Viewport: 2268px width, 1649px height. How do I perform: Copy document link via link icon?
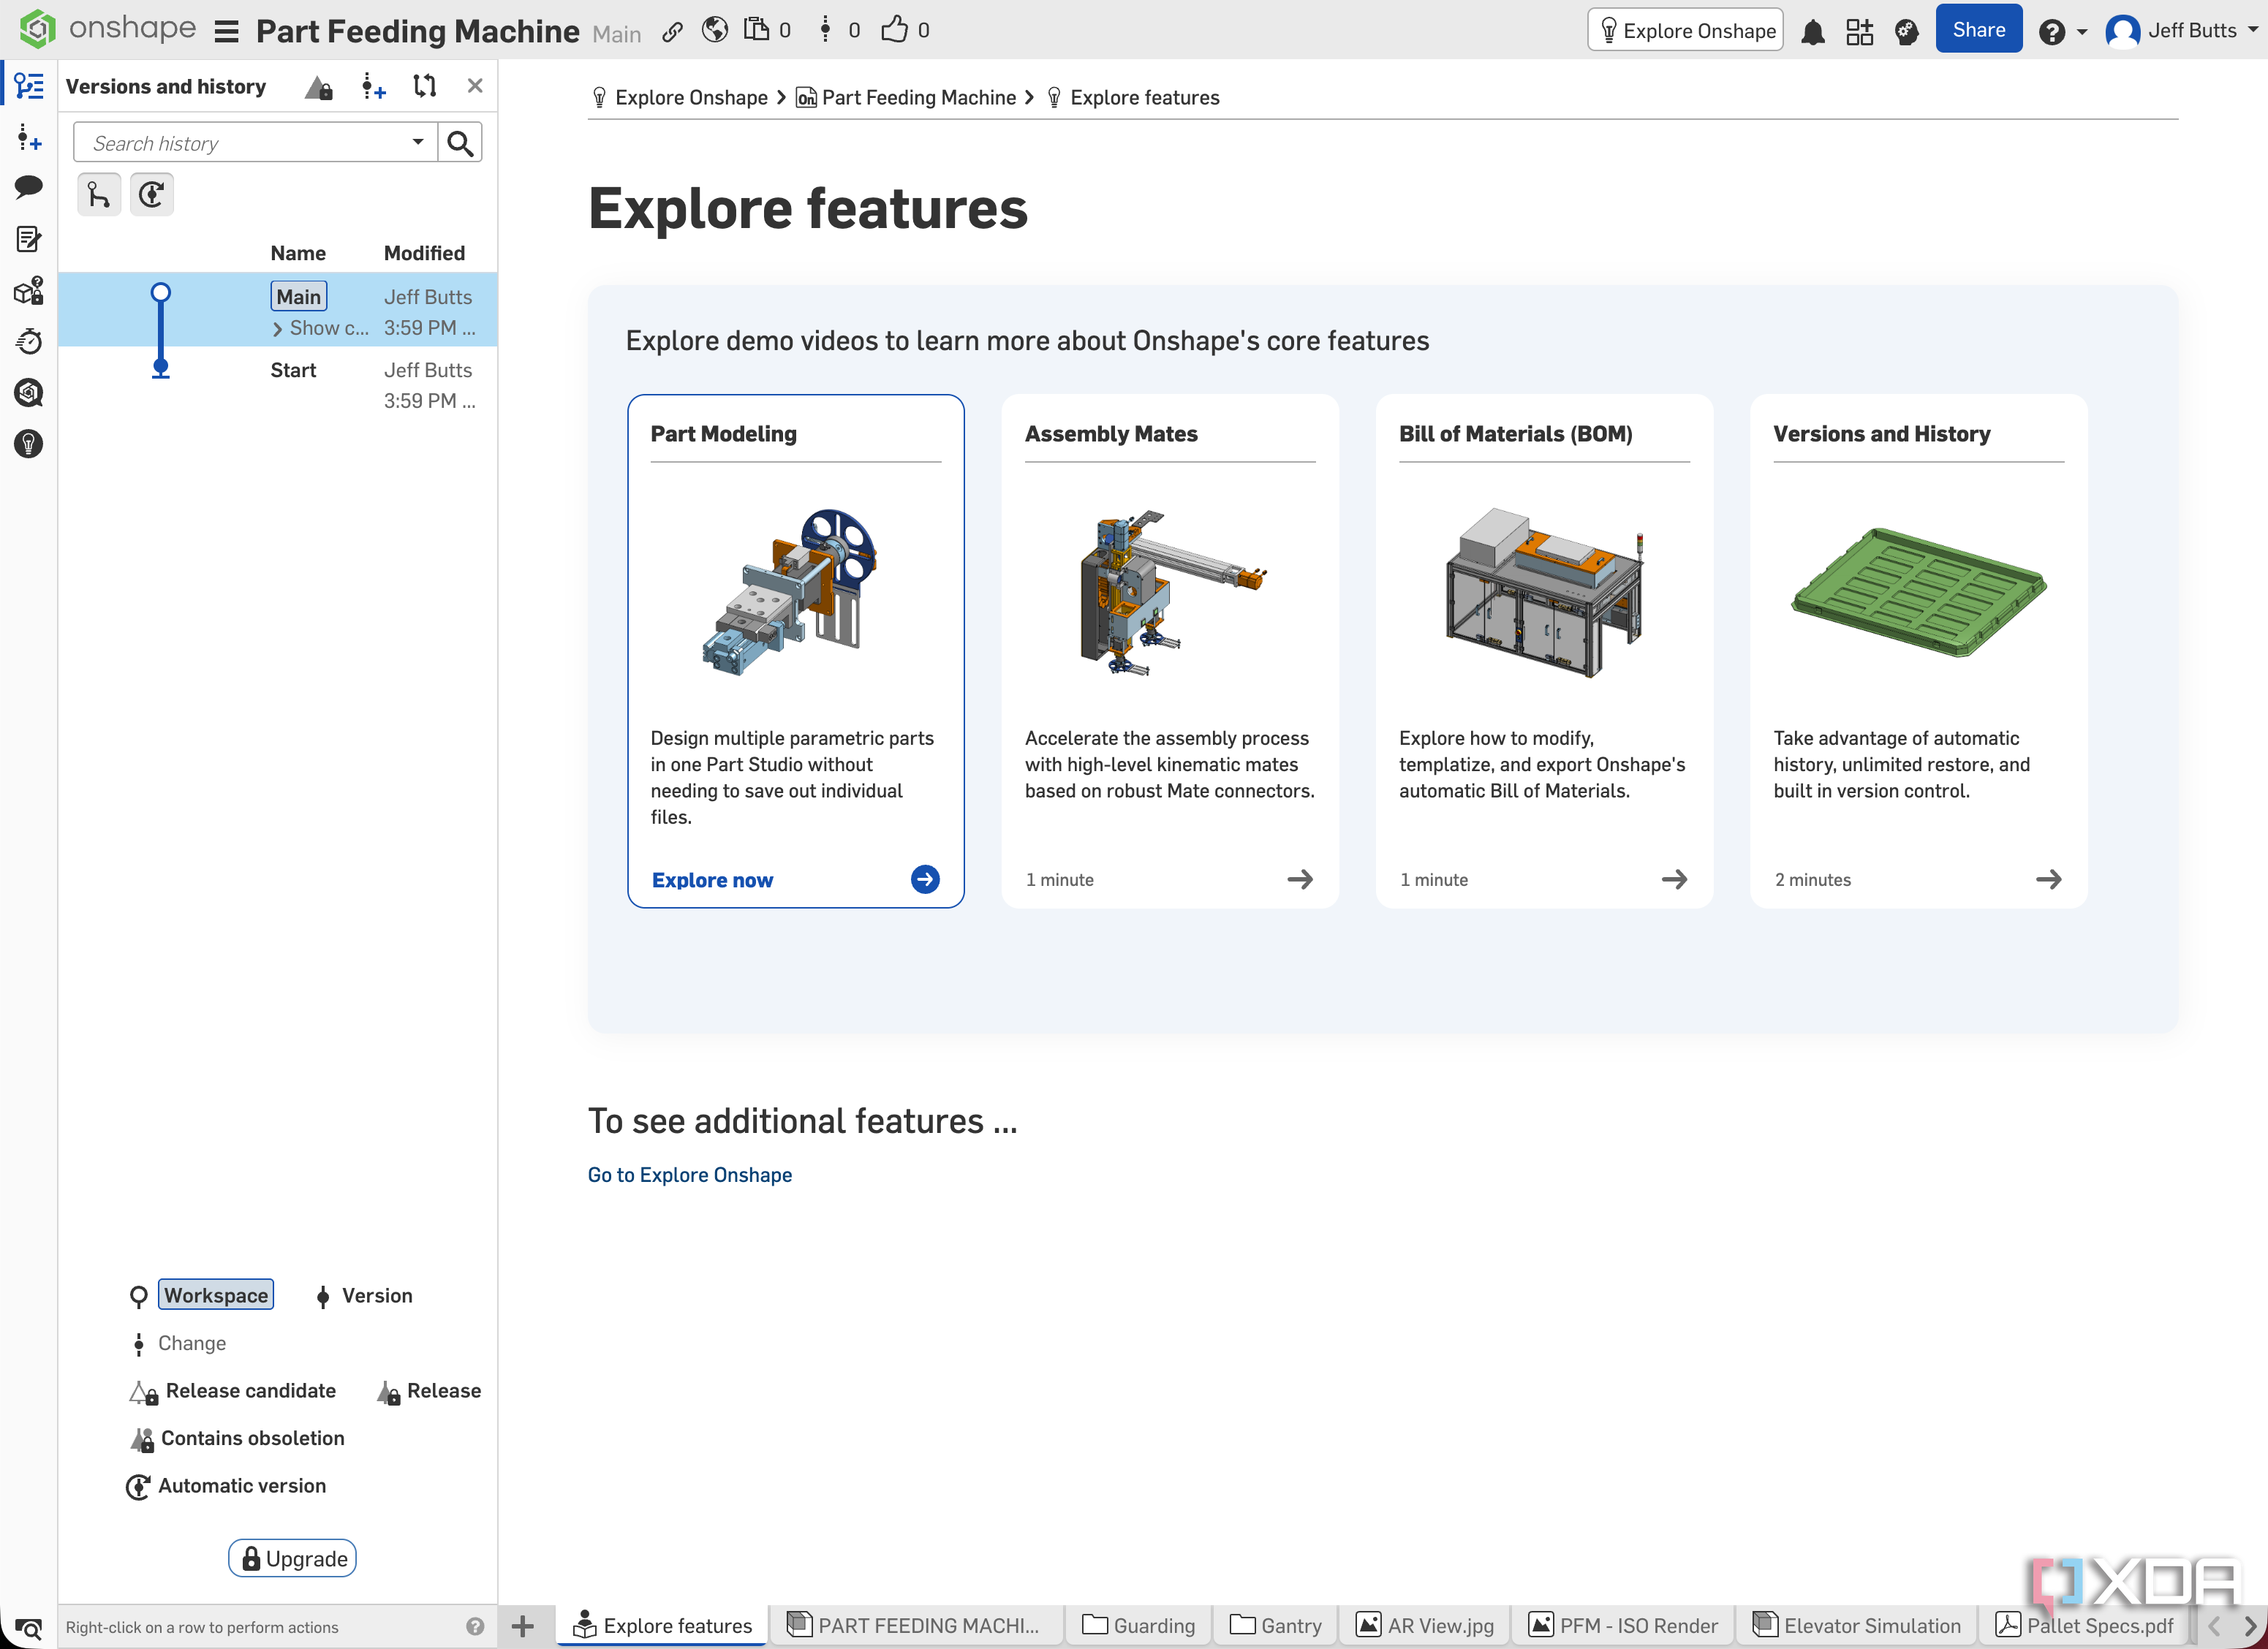pyautogui.click(x=672, y=32)
